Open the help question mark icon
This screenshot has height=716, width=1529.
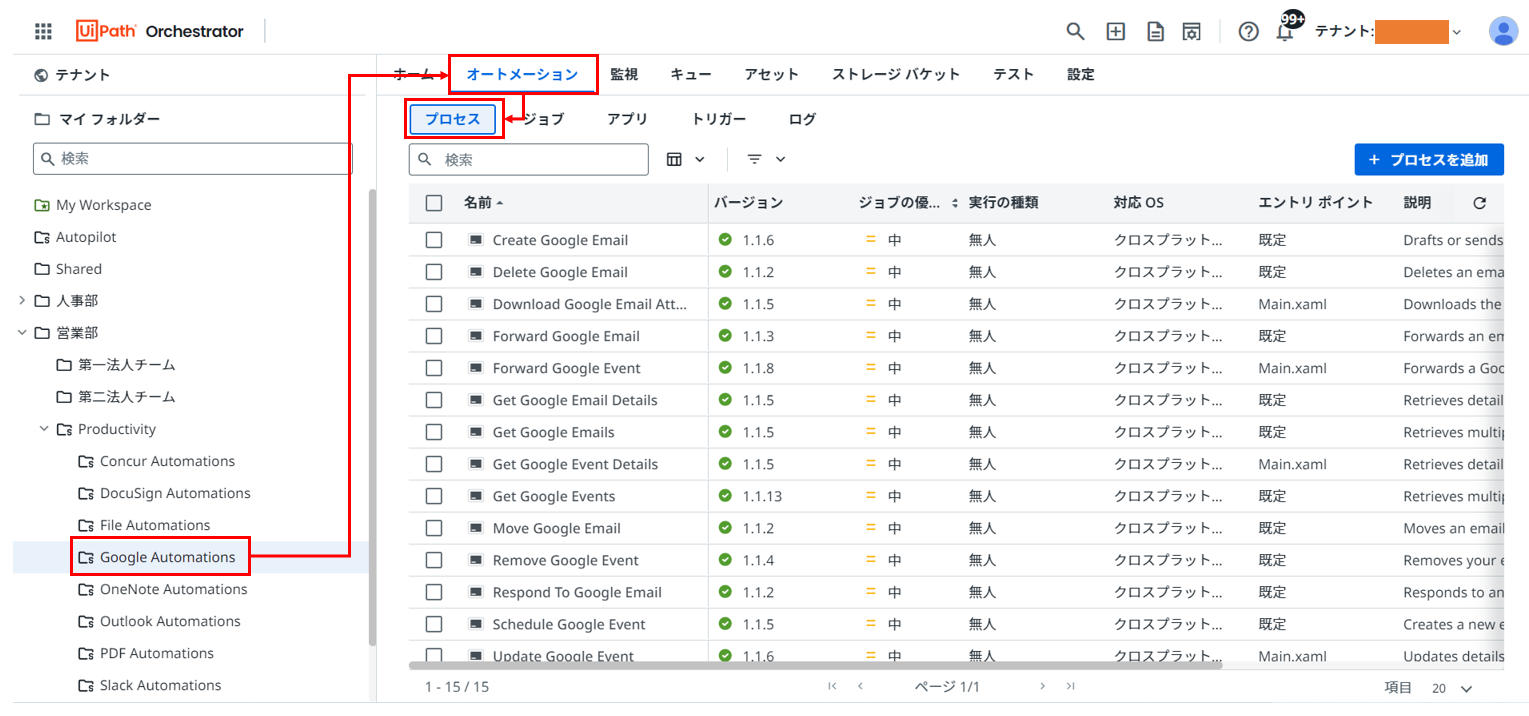coord(1248,31)
